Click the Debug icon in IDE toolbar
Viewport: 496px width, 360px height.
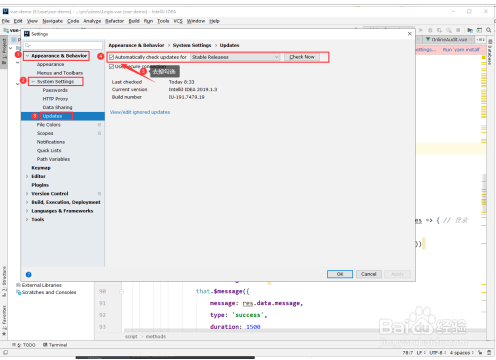430,30
